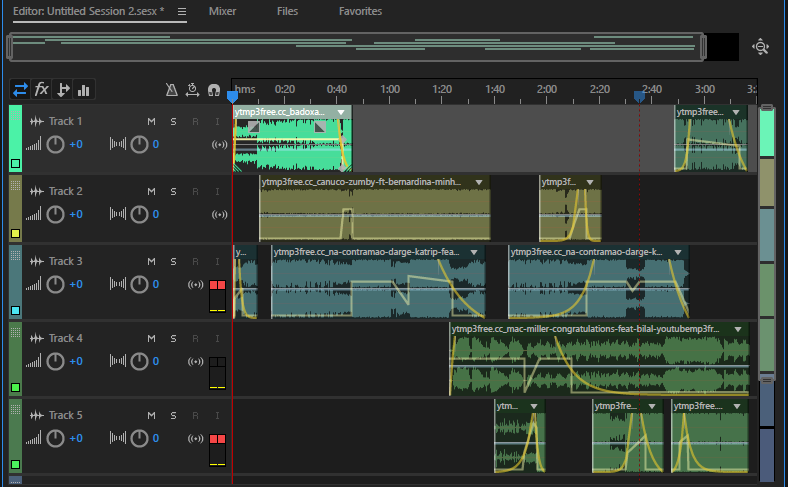This screenshot has height=487, width=788.
Task: Click the Track 2 yellow color swatch
Action: 15,233
